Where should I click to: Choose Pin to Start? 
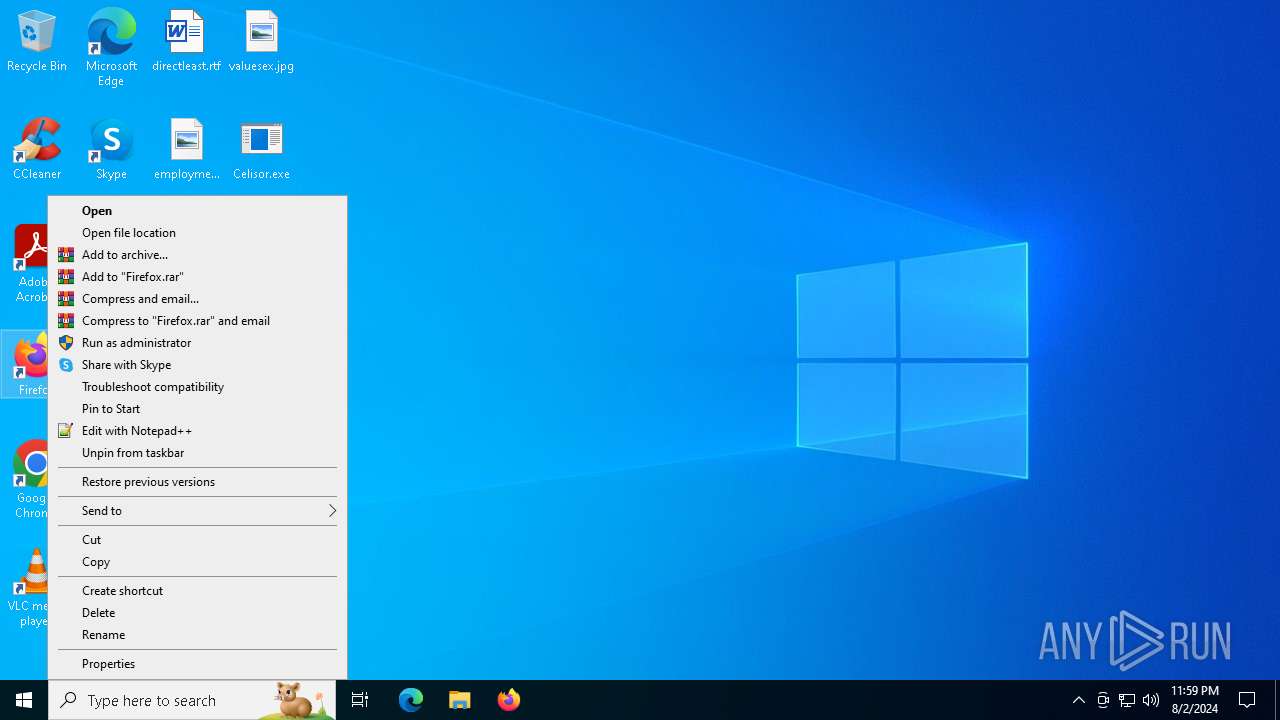click(197, 409)
